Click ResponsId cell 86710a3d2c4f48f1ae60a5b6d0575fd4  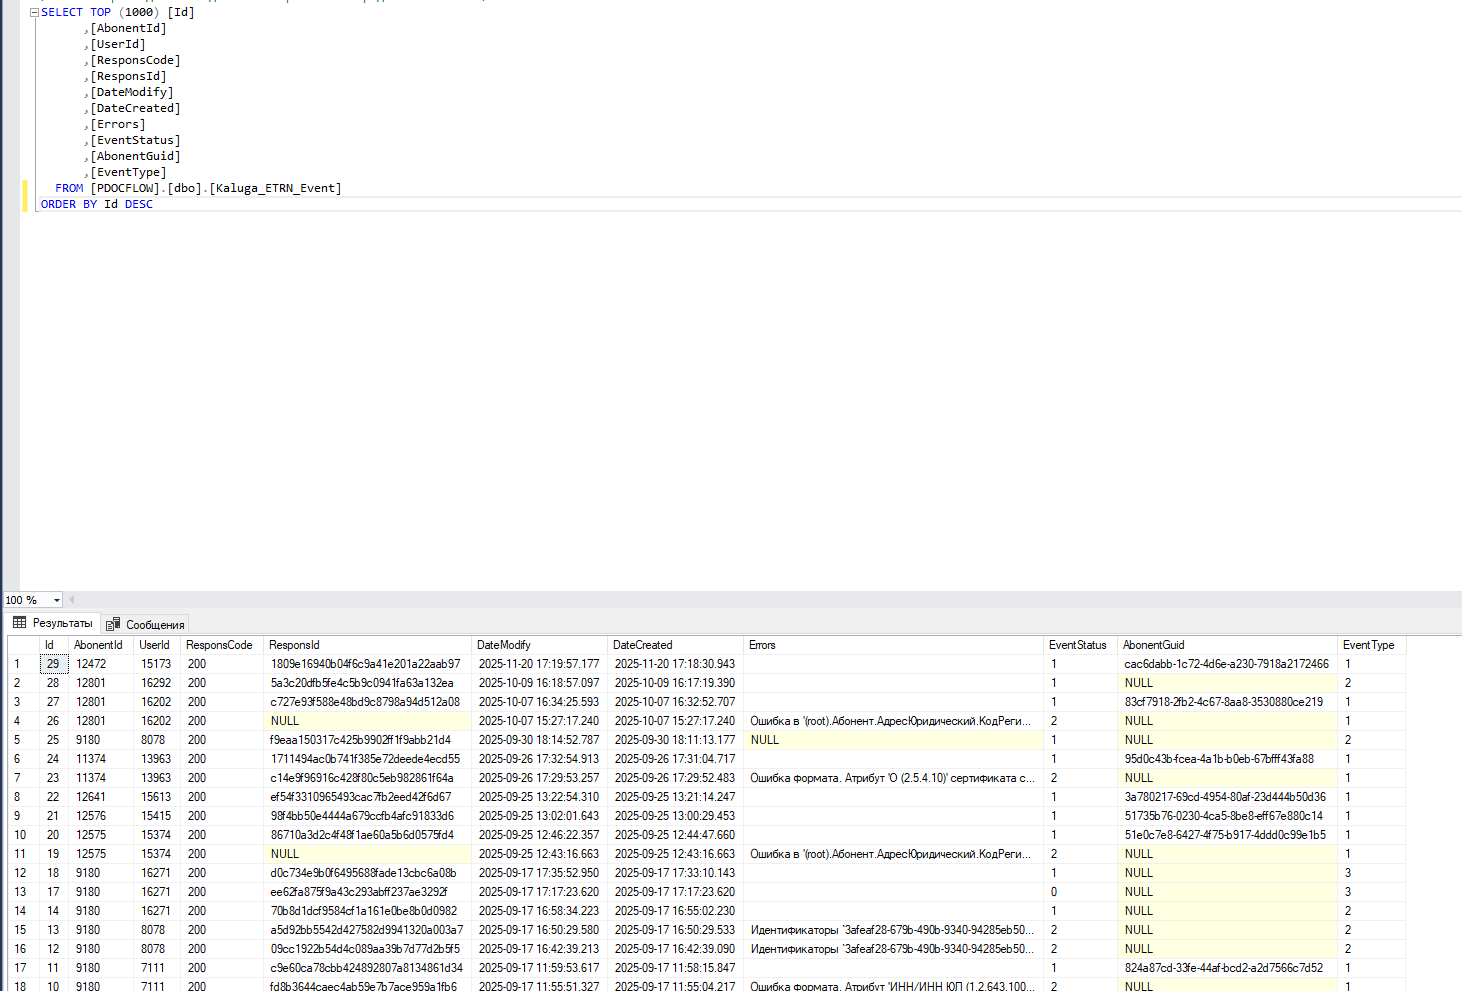pos(367,835)
